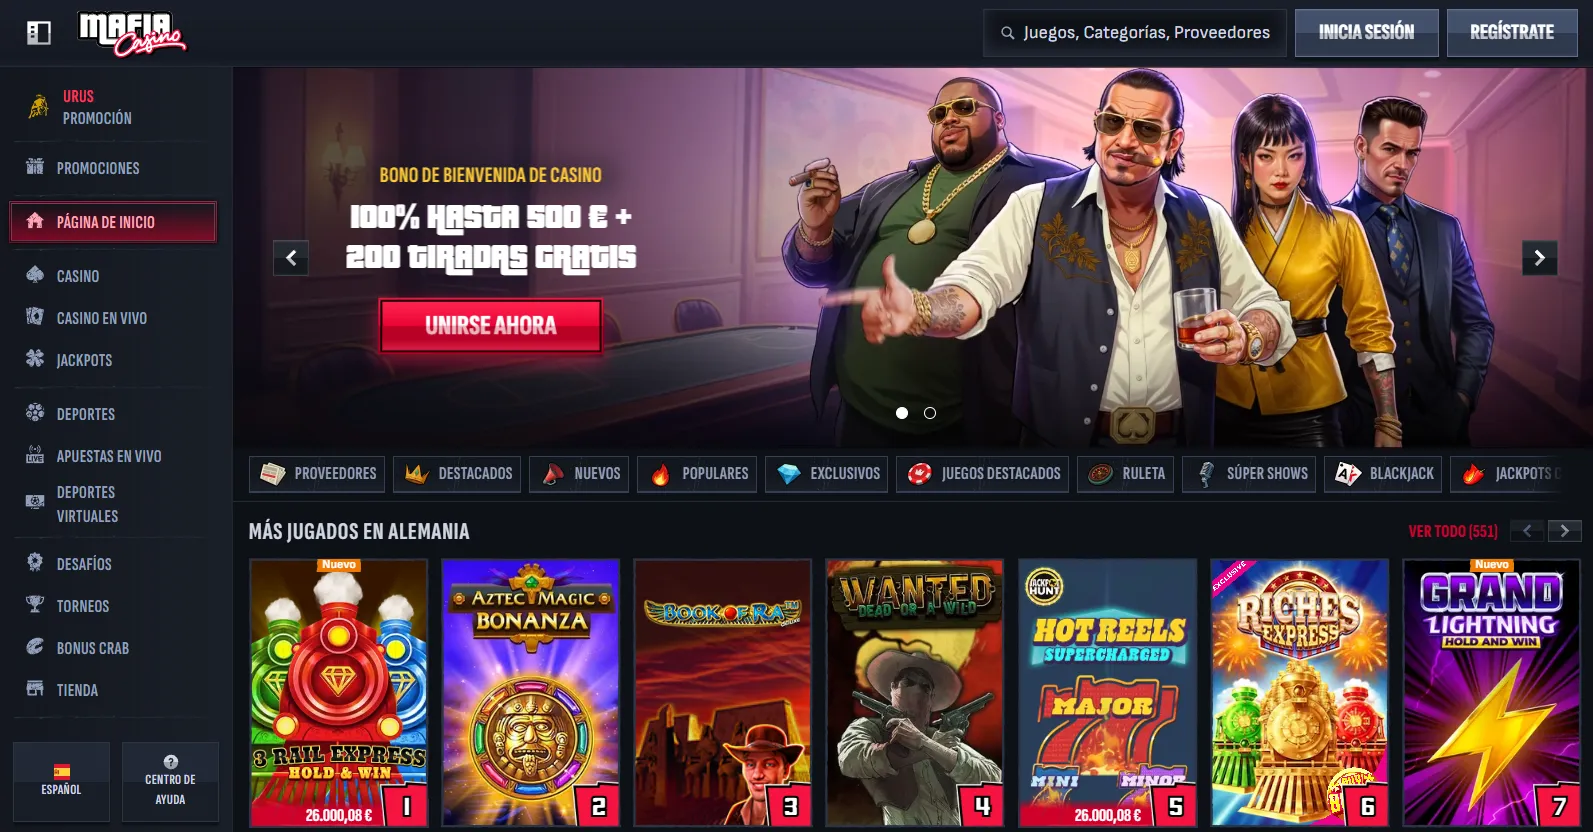Open Bonus Crab icon
The image size is (1593, 832).
tap(35, 647)
